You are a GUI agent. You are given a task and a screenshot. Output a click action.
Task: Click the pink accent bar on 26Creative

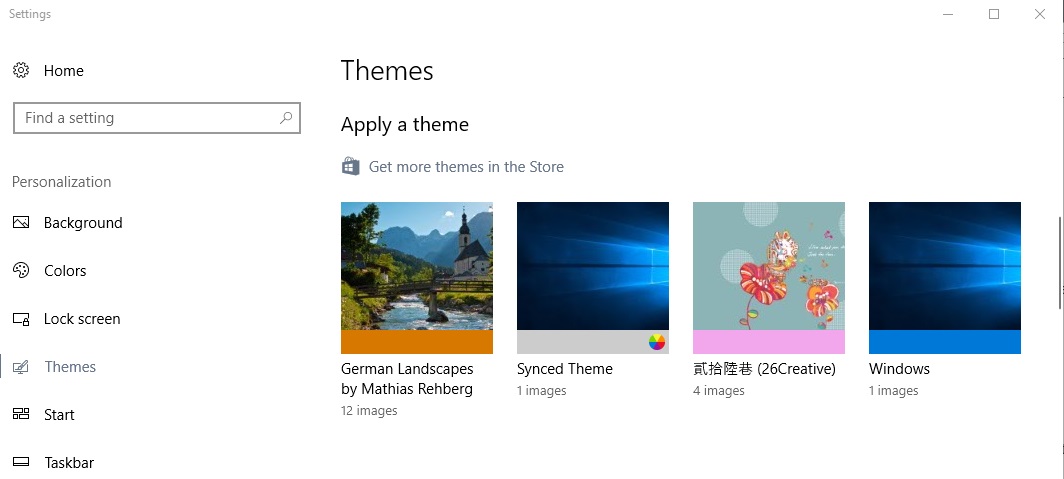(x=768, y=342)
